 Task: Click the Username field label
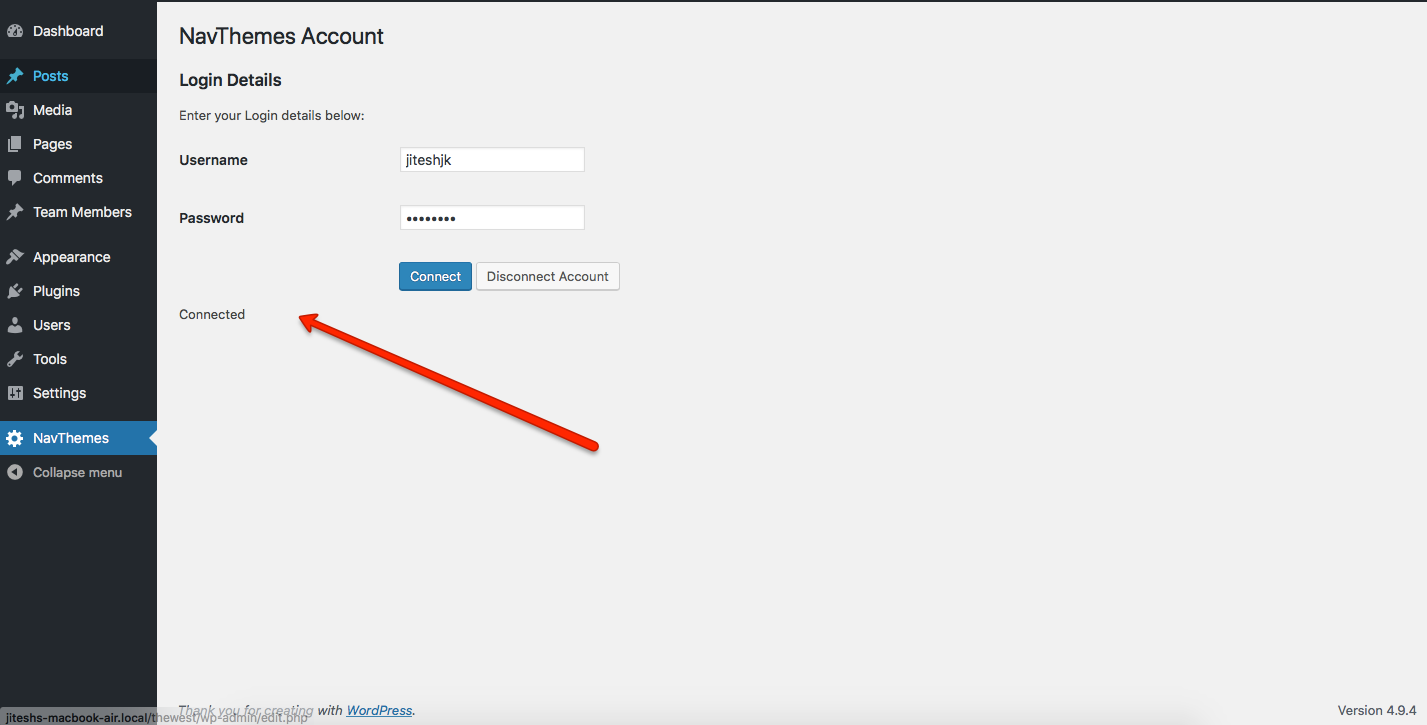click(213, 160)
